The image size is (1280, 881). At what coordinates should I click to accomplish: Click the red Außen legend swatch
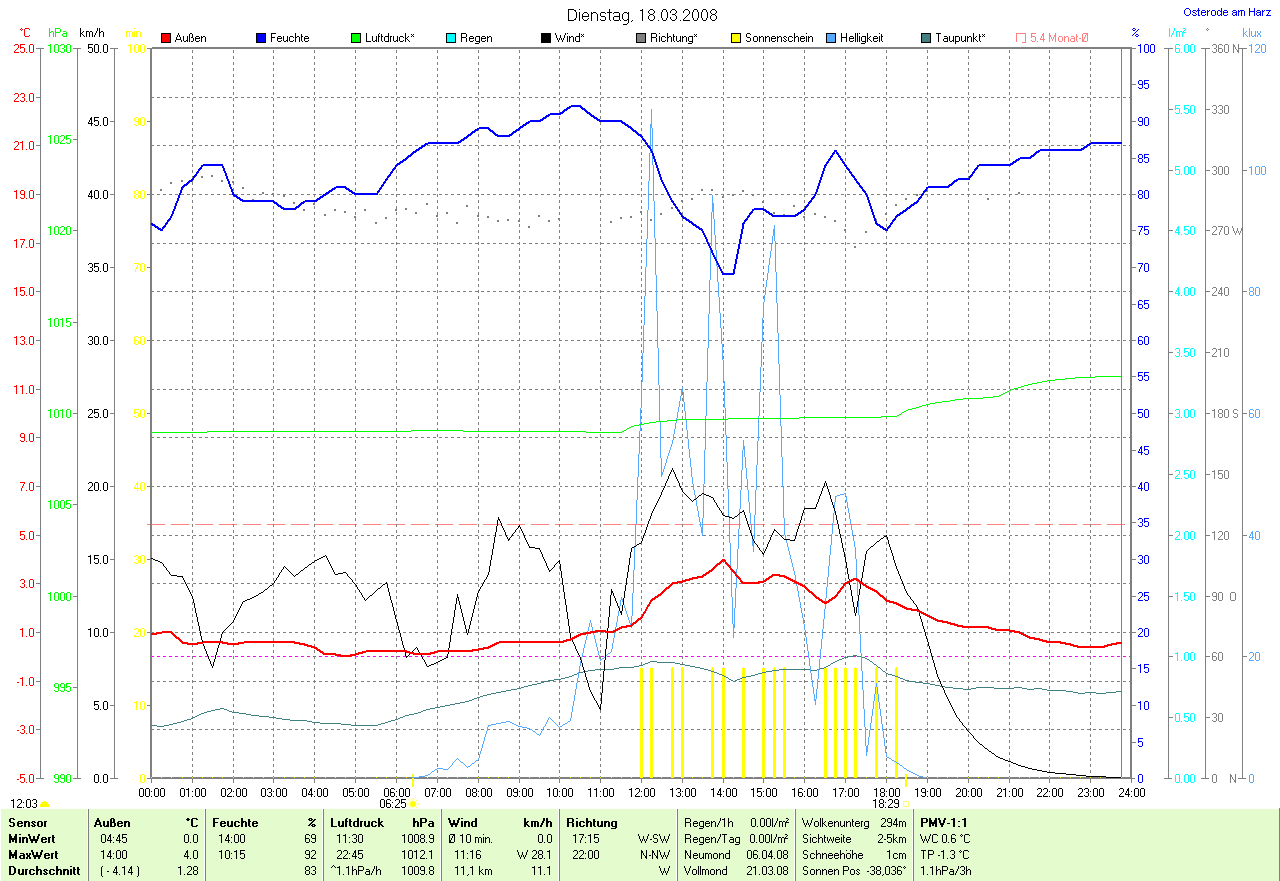pyautogui.click(x=167, y=38)
